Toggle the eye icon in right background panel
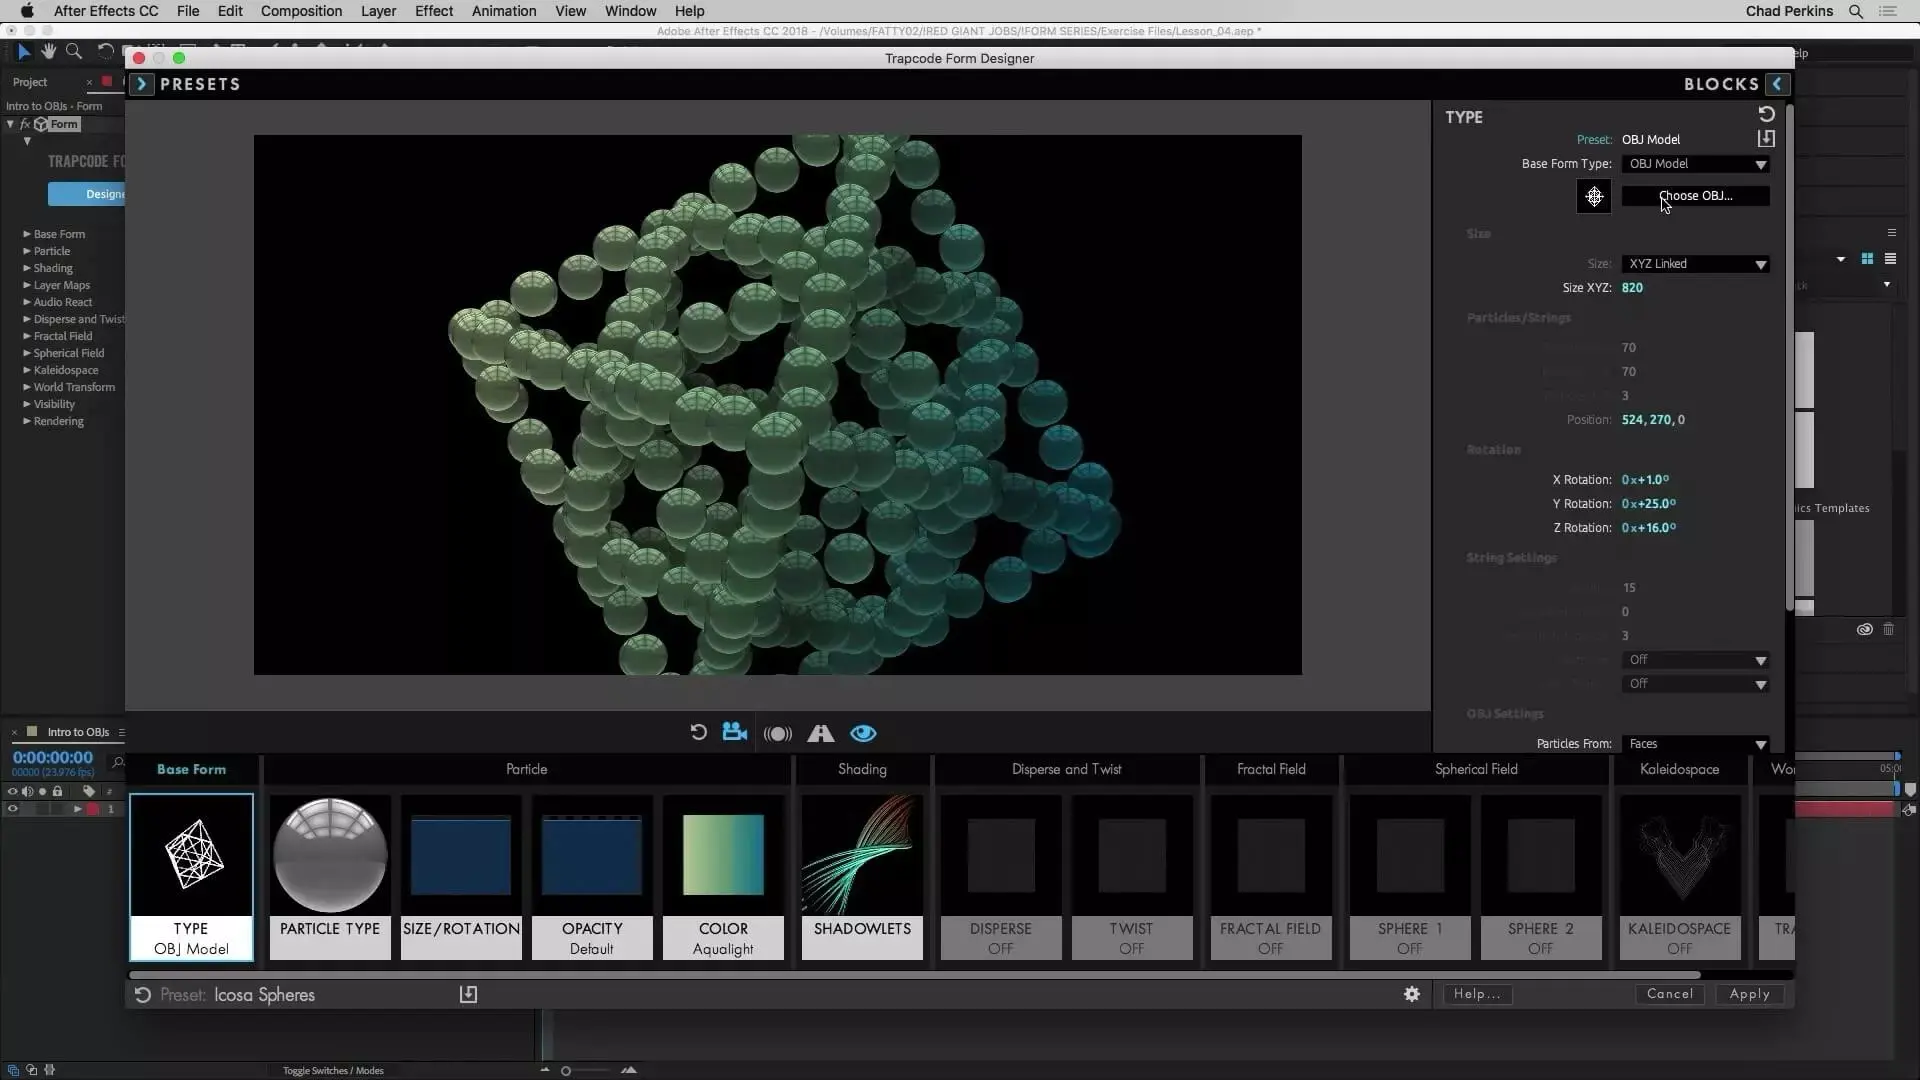Image resolution: width=1920 pixels, height=1080 pixels. coord(1864,629)
